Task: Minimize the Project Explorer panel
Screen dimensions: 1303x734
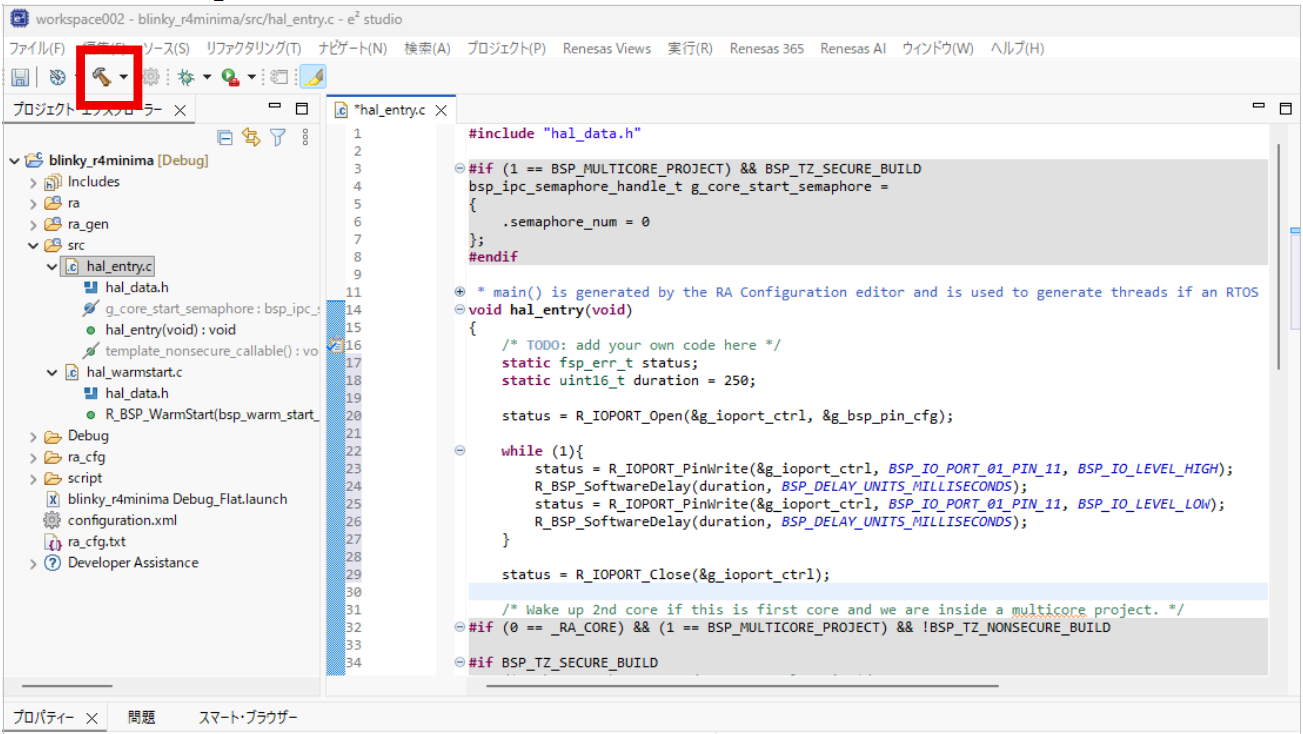Action: [x=275, y=108]
